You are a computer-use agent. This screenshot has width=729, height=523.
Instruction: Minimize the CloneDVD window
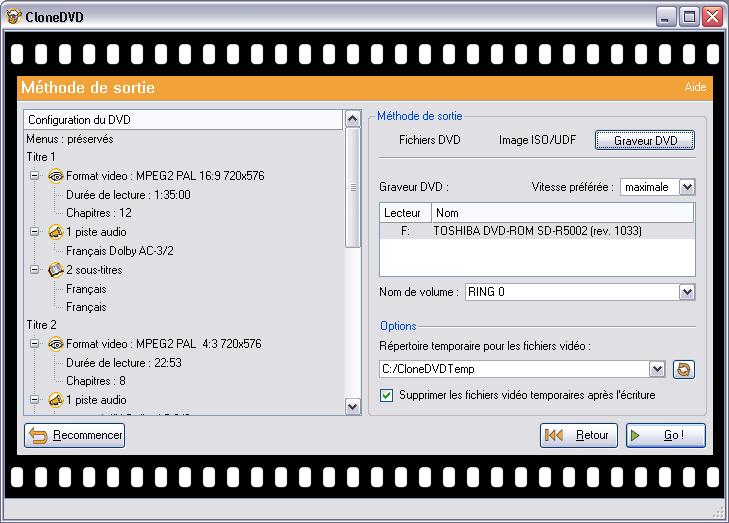pos(666,17)
